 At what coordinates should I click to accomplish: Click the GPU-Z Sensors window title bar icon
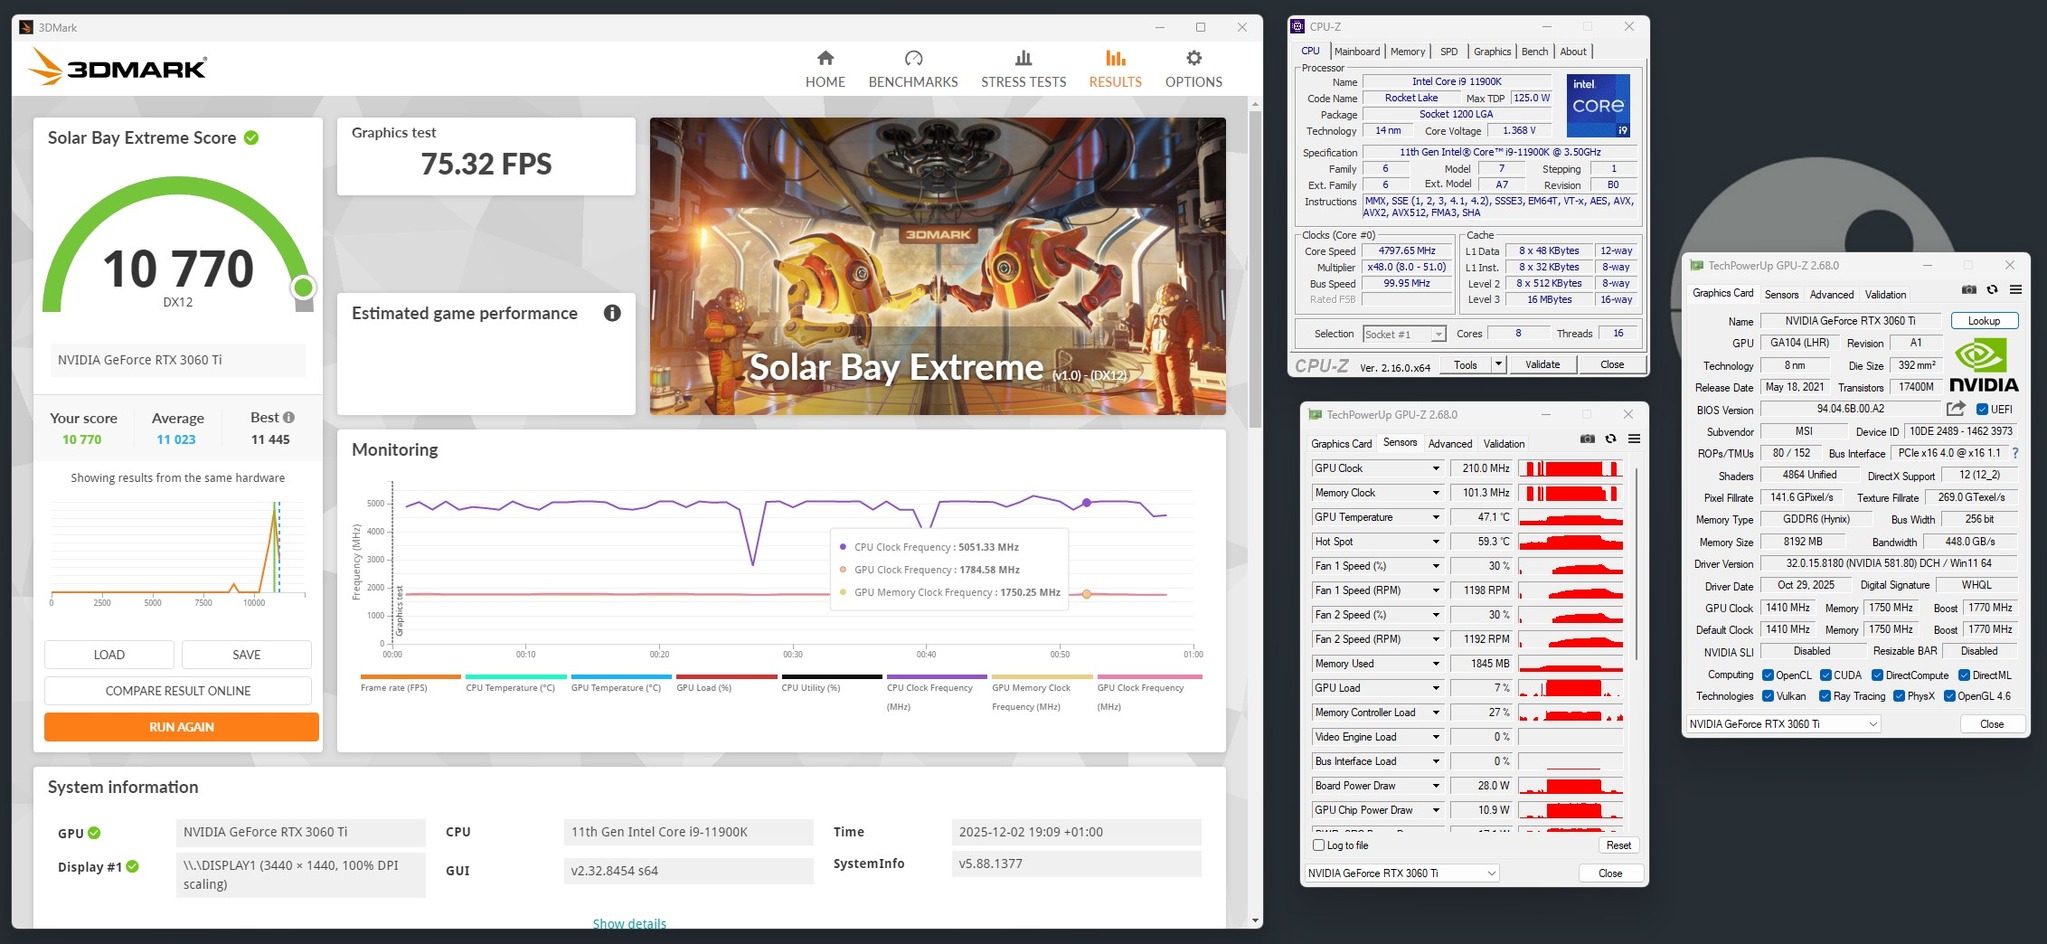click(x=1316, y=414)
